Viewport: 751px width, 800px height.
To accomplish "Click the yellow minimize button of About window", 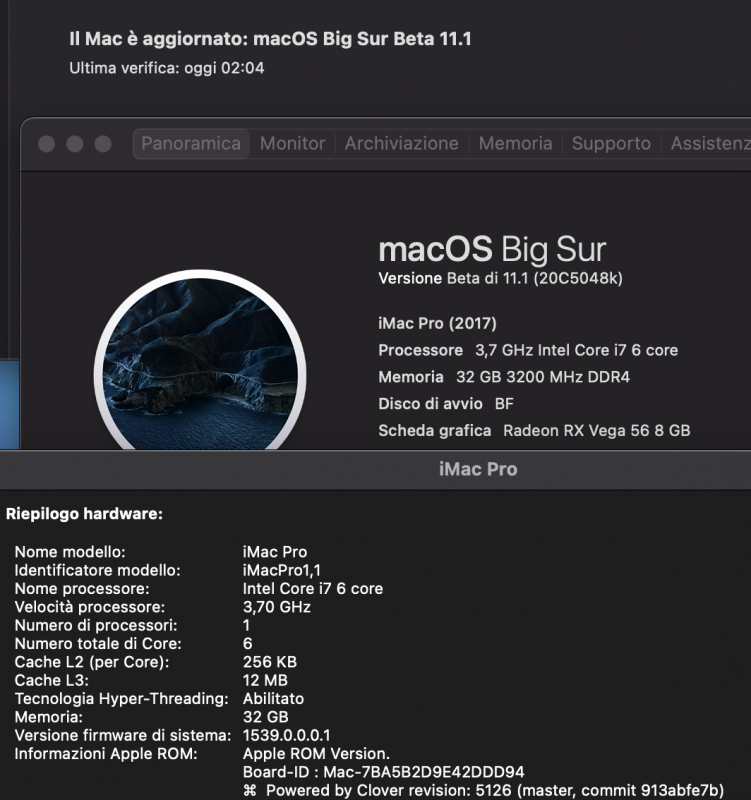I will point(75,144).
